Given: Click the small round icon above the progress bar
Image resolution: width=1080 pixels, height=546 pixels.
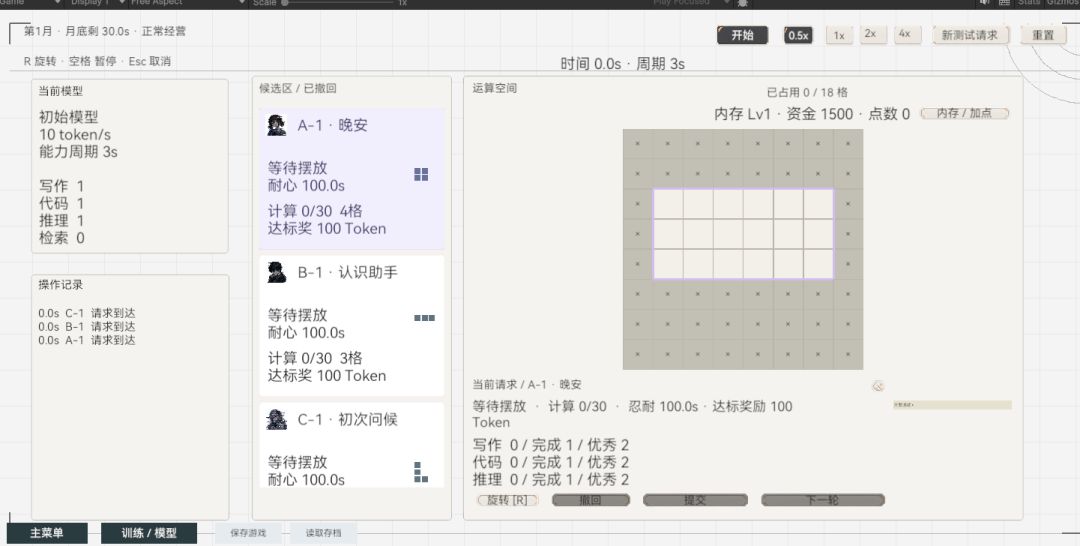Looking at the screenshot, I should pyautogui.click(x=878, y=386).
